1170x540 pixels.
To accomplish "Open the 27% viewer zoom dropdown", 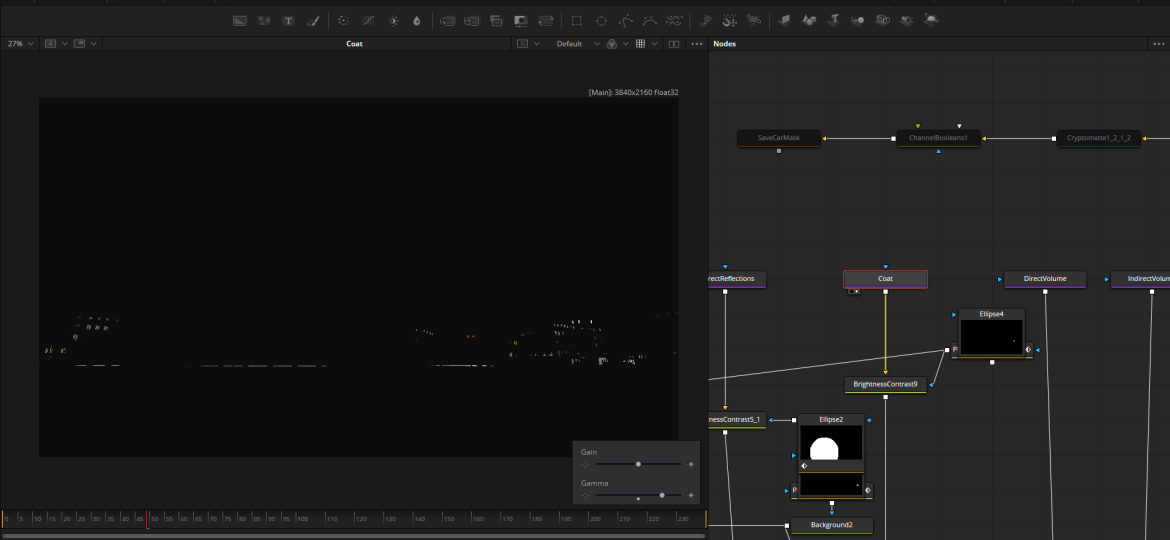I will 20,44.
